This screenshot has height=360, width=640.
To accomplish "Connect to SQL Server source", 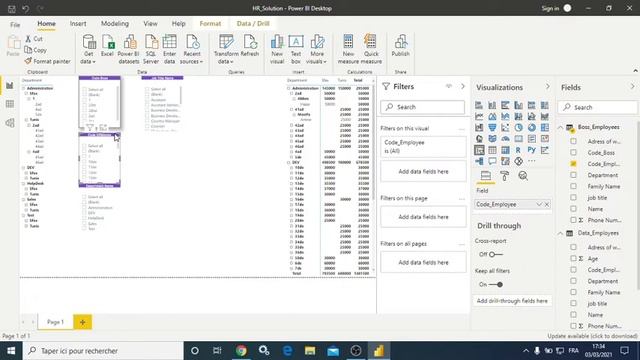I will [151, 49].
